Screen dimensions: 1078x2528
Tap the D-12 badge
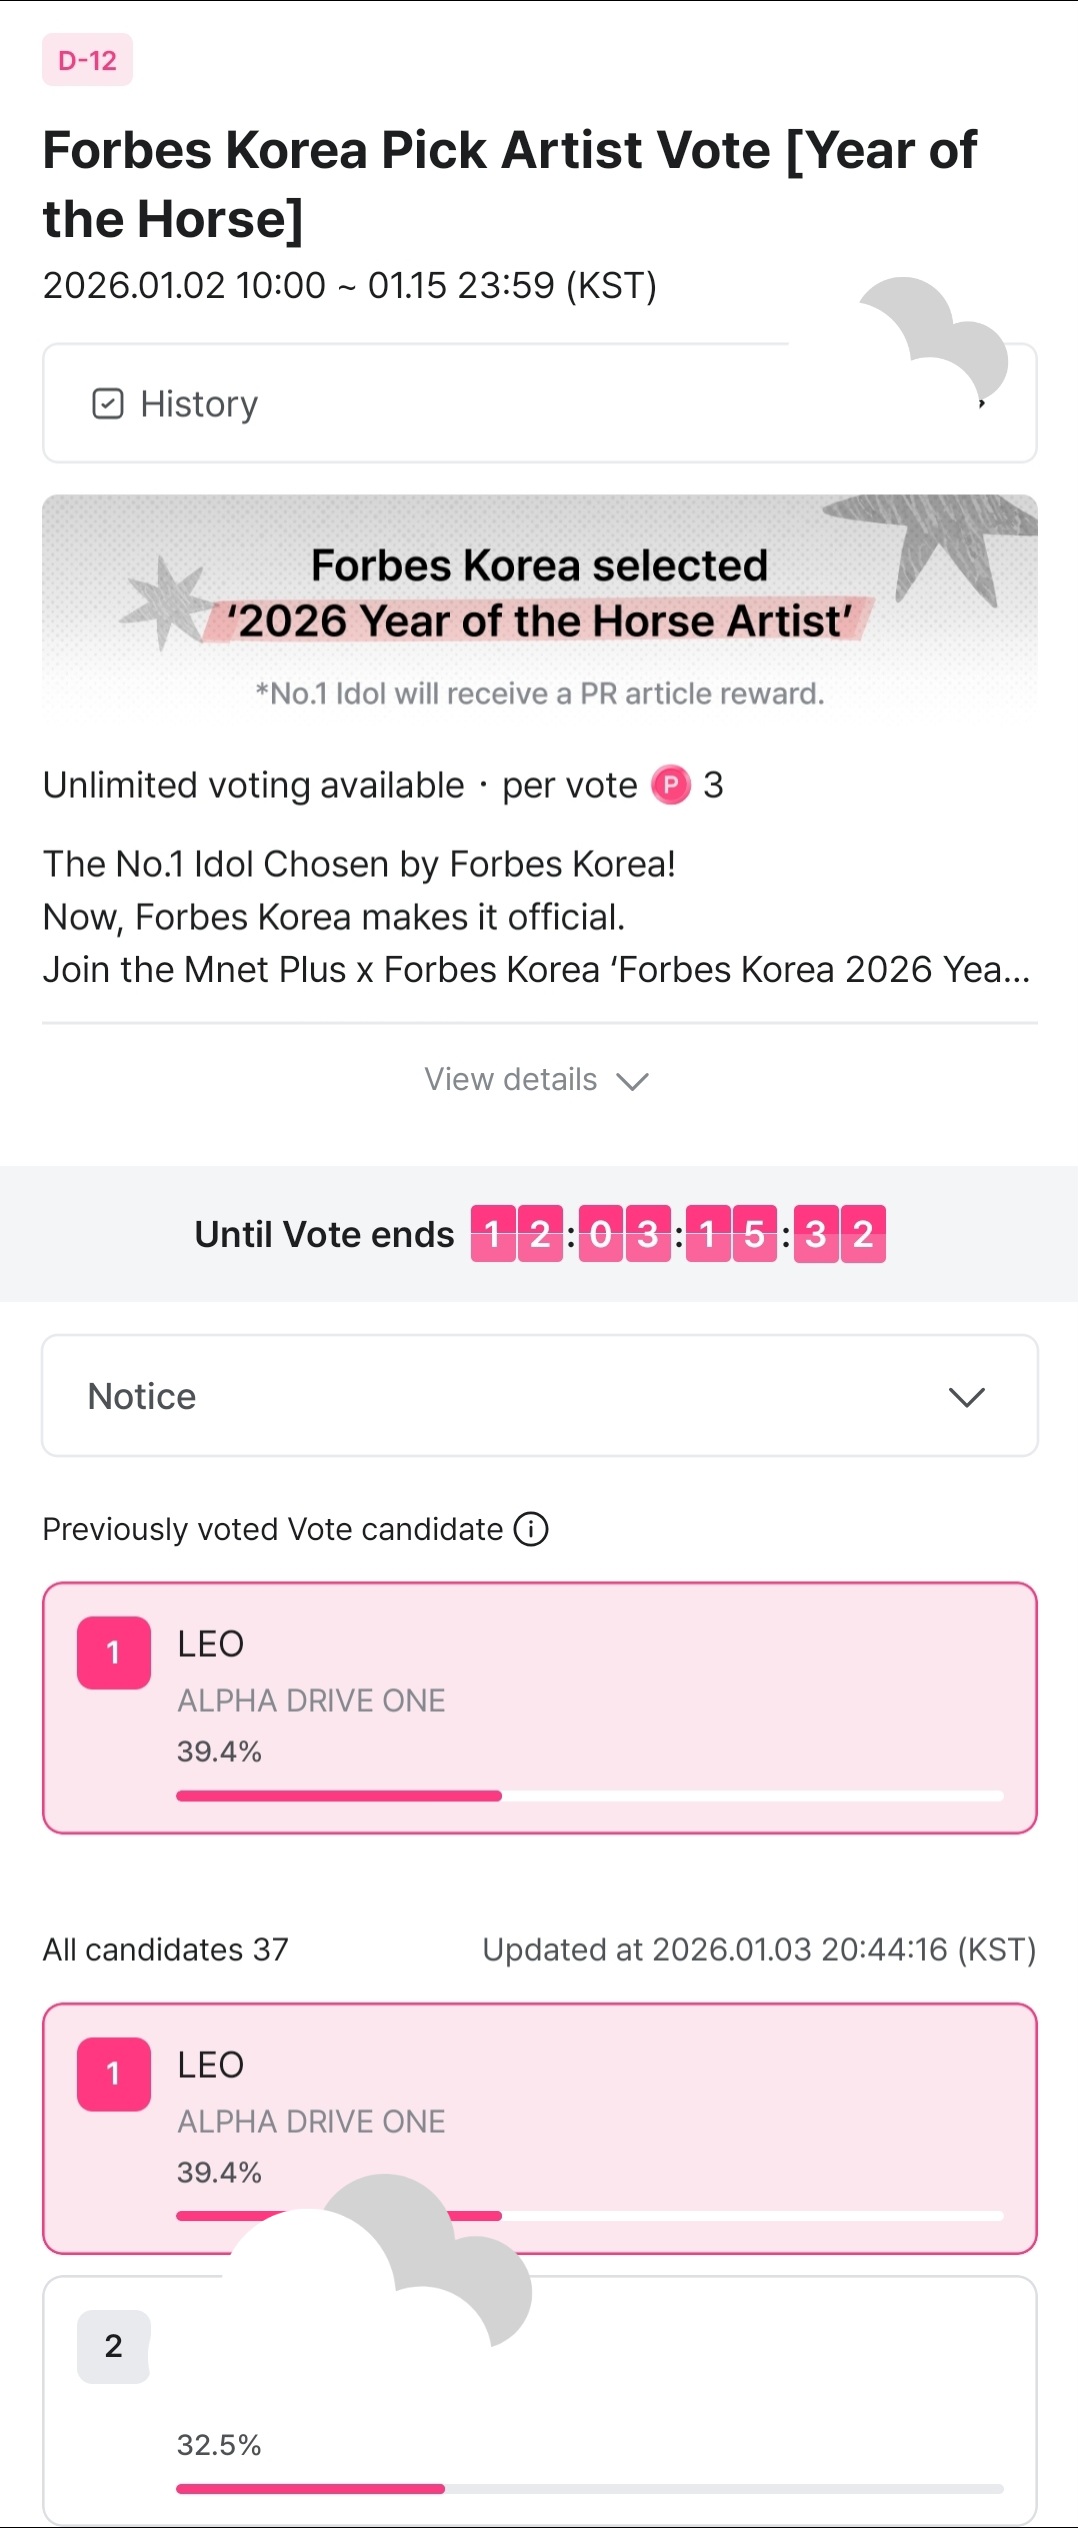(88, 60)
